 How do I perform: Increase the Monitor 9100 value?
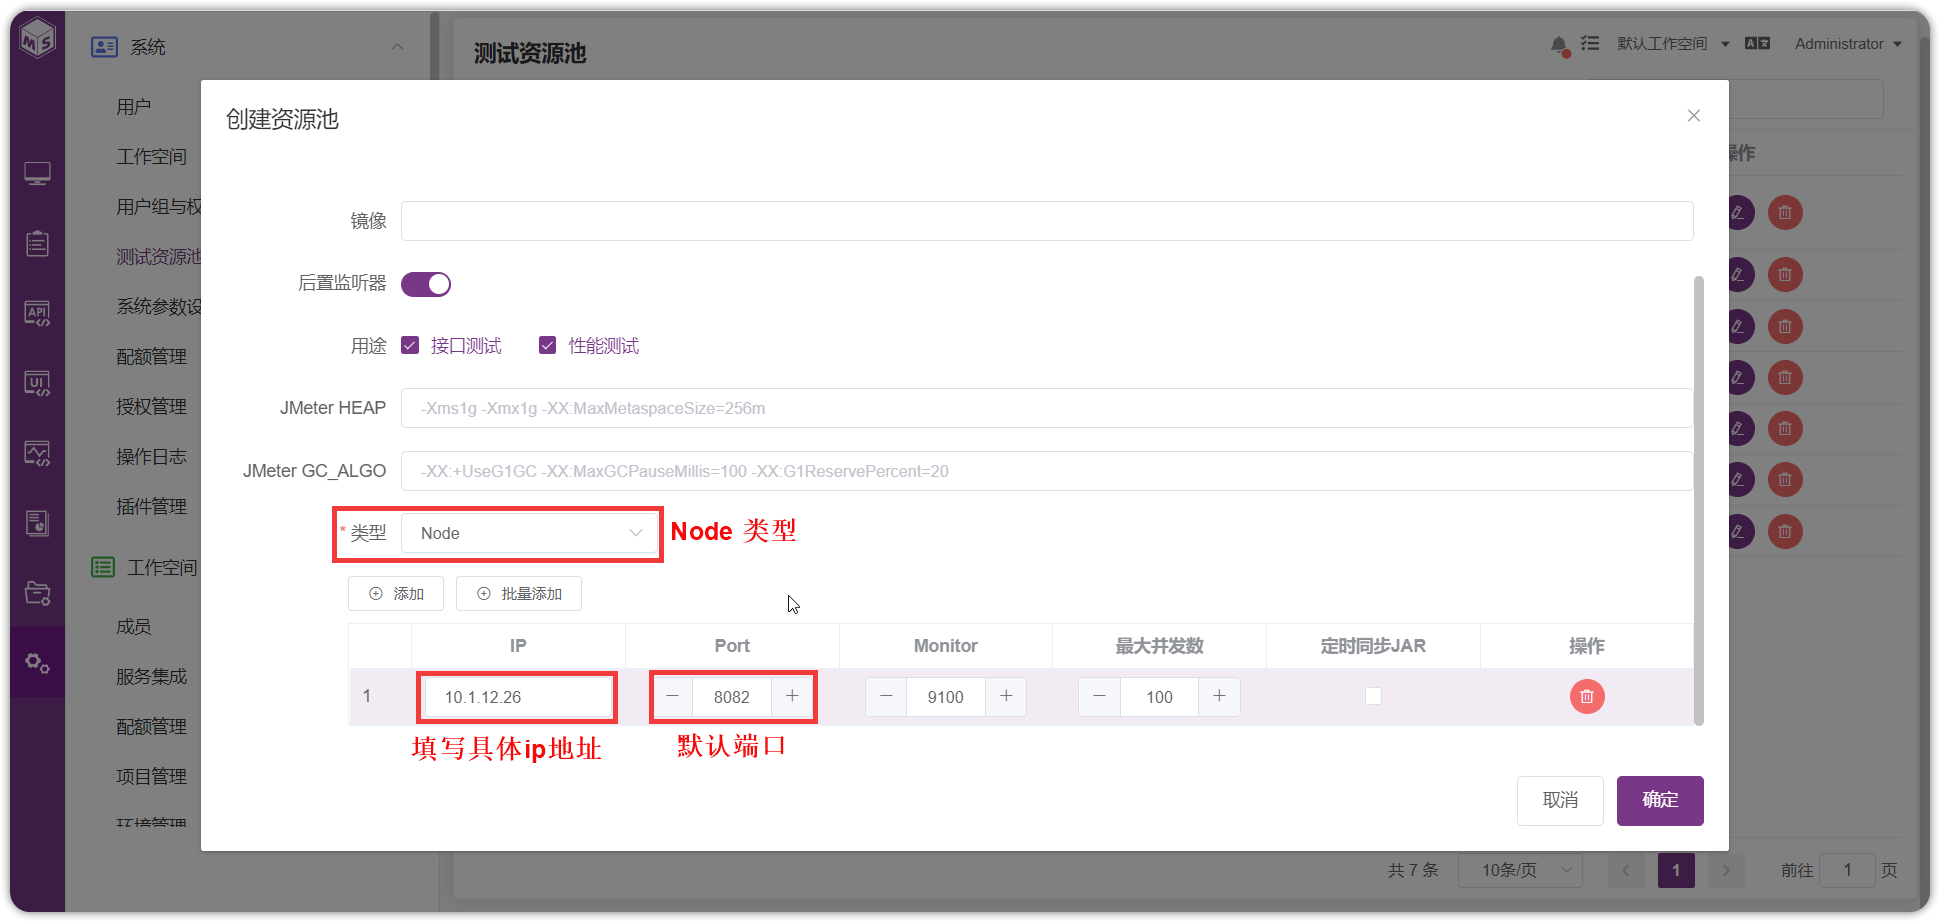[1006, 696]
